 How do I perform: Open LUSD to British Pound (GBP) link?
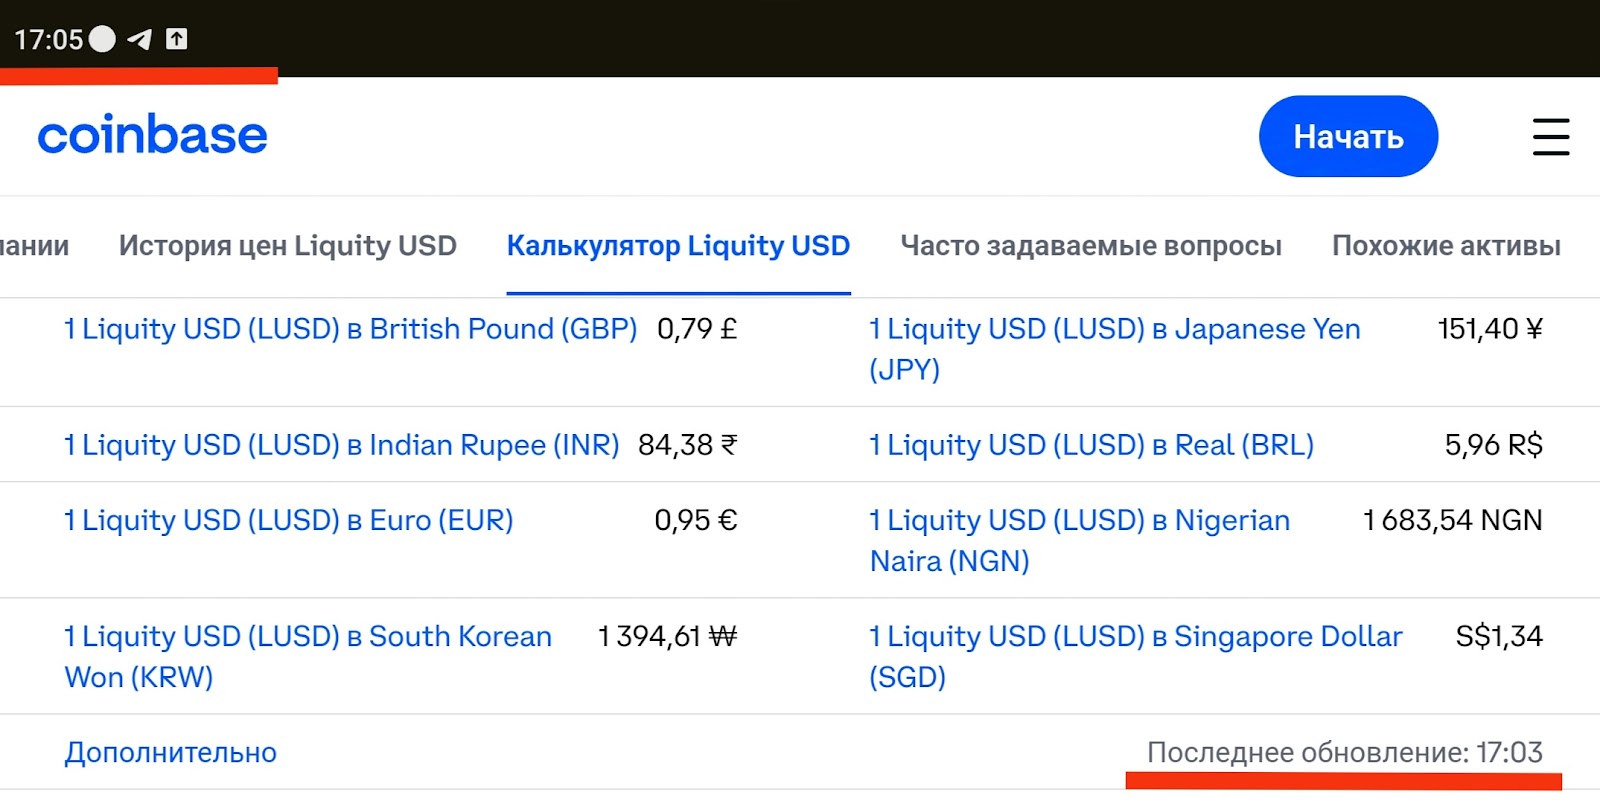(351, 329)
